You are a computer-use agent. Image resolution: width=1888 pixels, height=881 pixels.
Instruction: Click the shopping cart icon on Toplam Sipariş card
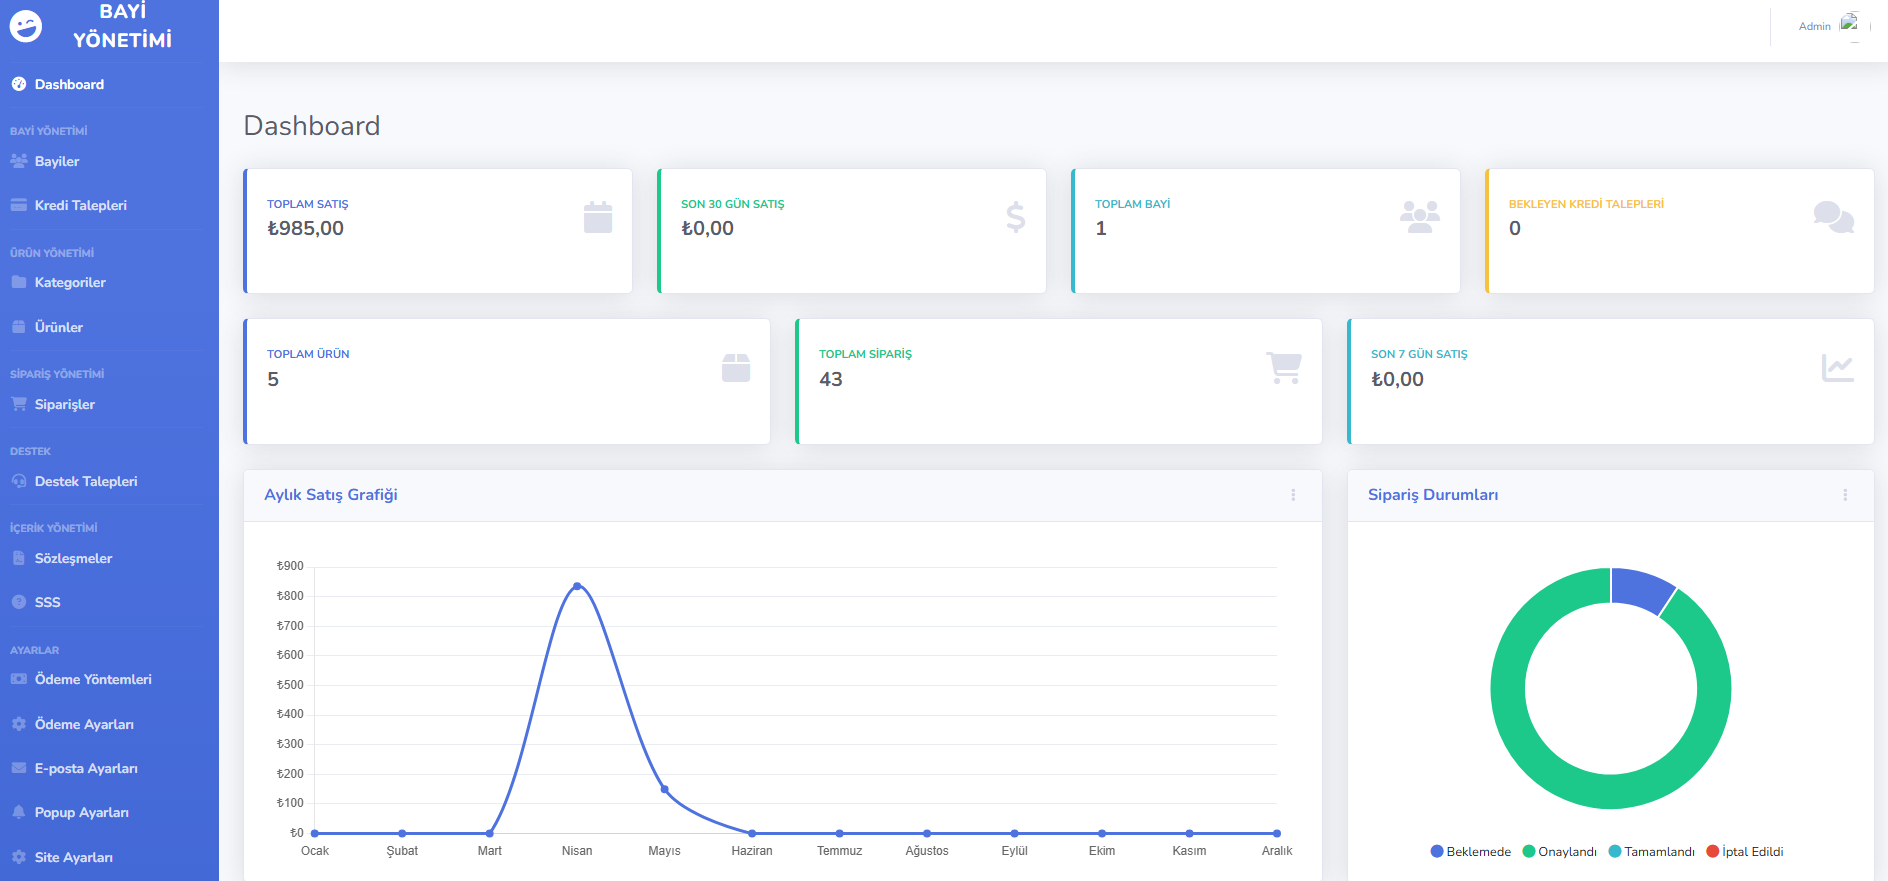(1284, 368)
